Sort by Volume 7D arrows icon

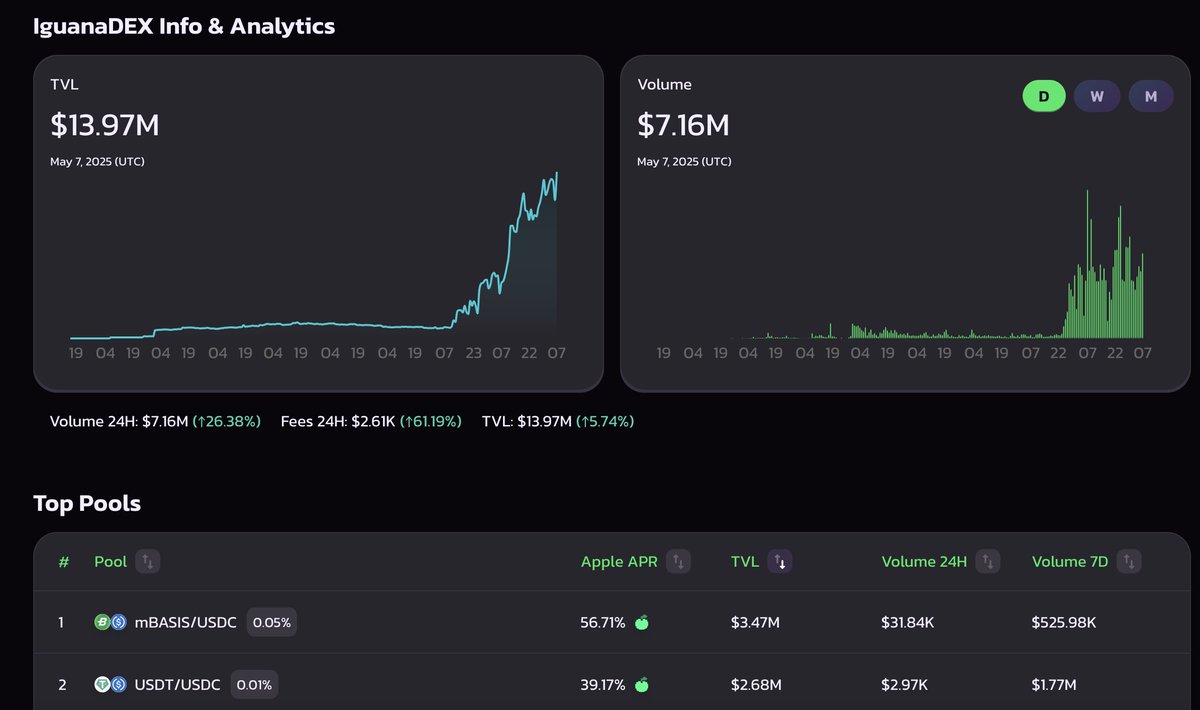(x=1129, y=562)
